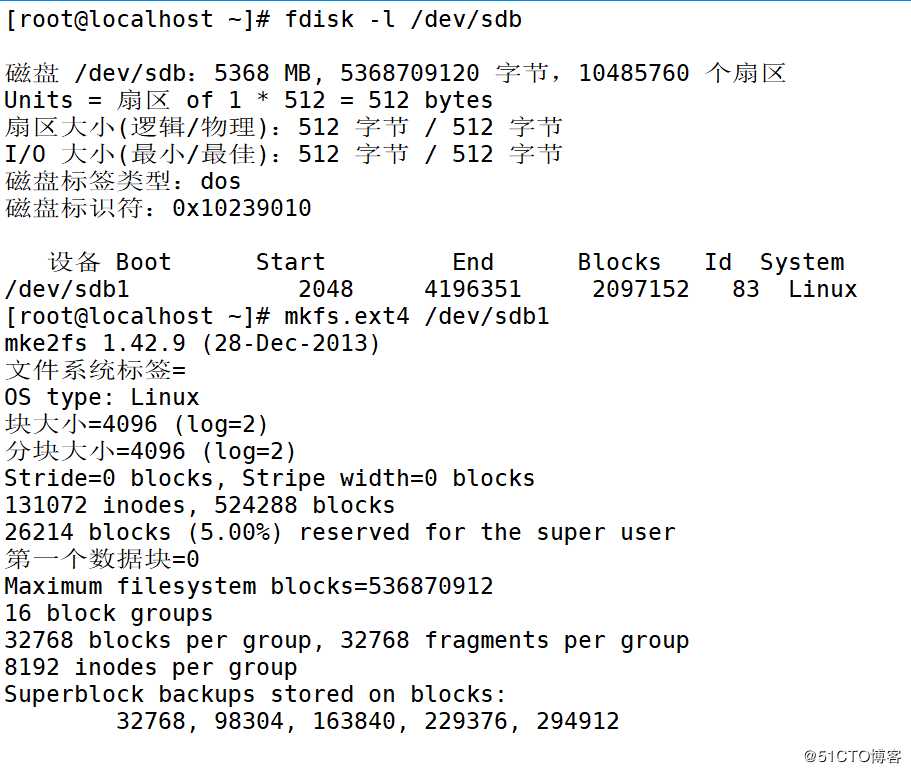
Task: Click the 51CTO blog watermark logo
Action: [x=858, y=756]
